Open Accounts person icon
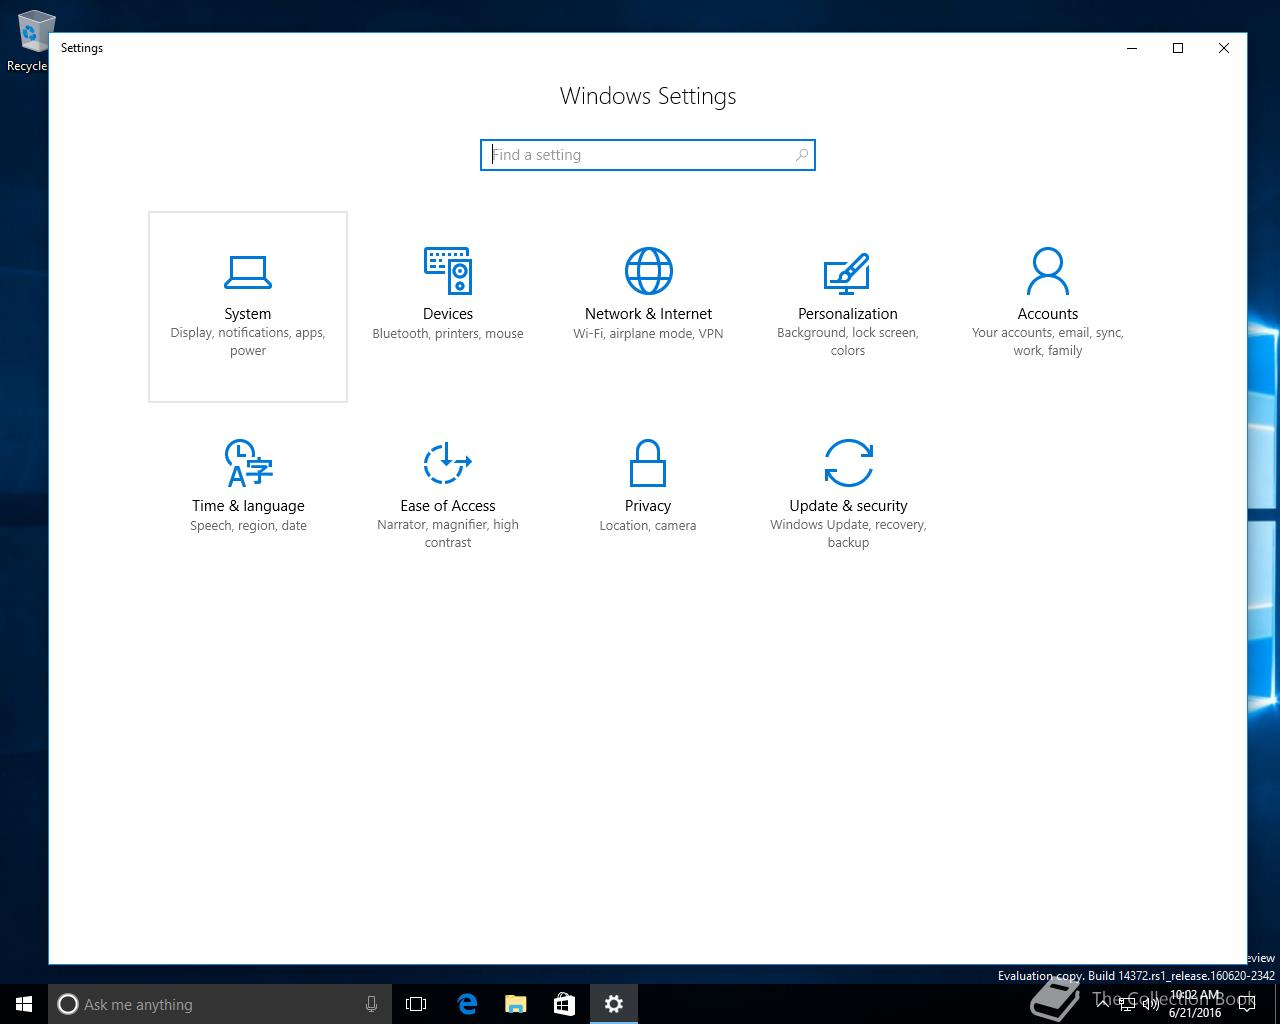Screen dimensions: 1280x1024 tap(1048, 271)
